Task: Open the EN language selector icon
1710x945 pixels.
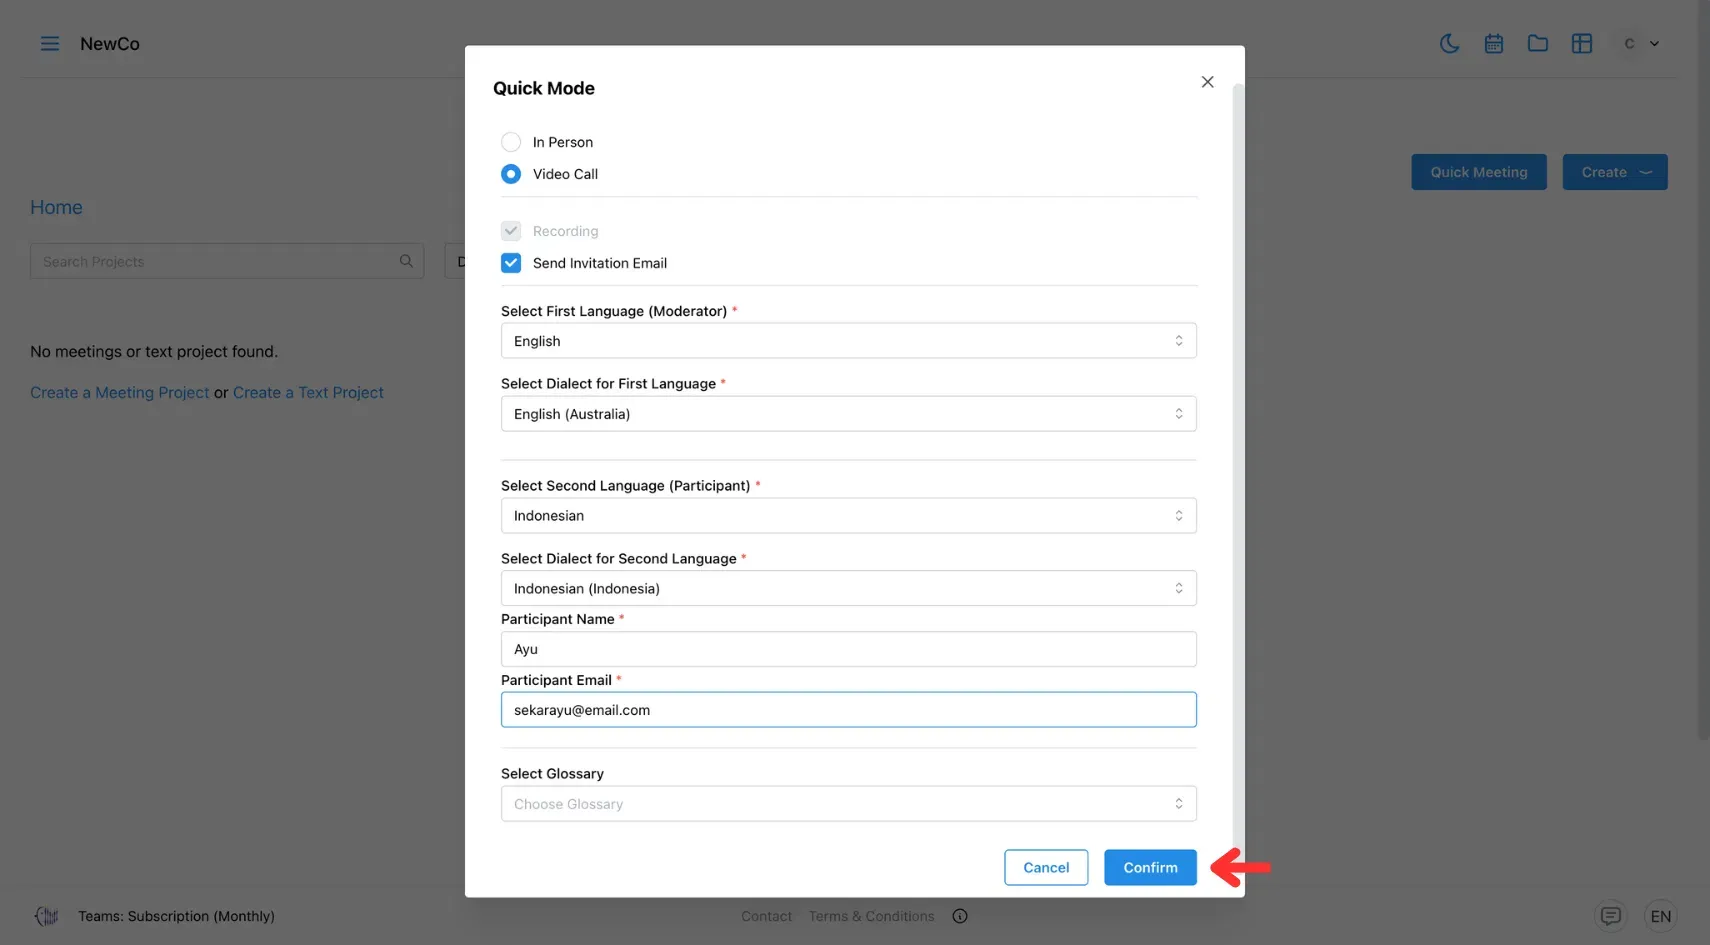Action: (1661, 915)
